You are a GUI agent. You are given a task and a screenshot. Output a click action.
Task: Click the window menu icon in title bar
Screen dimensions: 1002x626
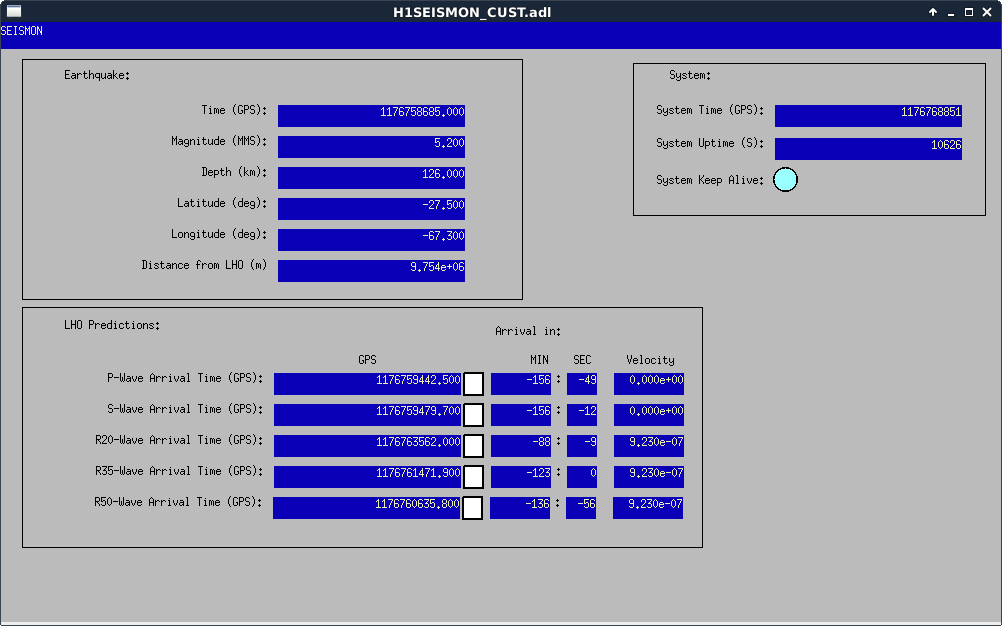click(14, 12)
